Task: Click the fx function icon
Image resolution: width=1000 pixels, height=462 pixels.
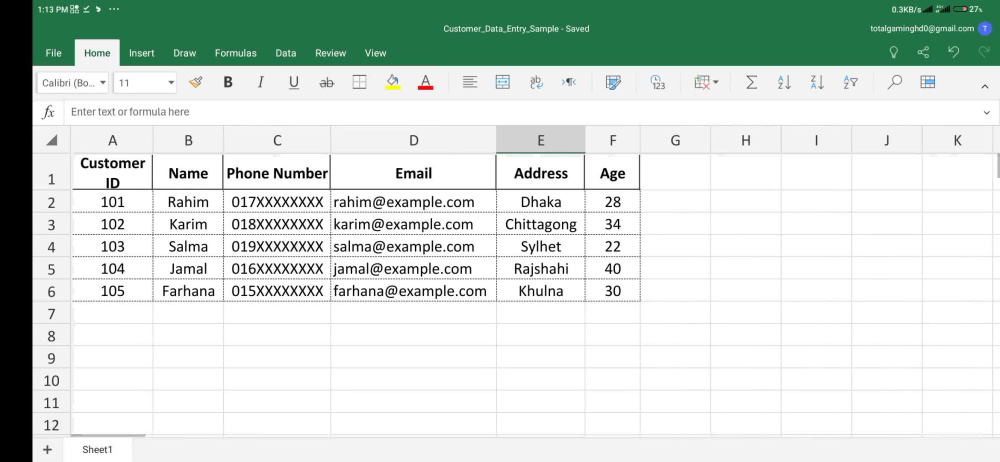Action: click(x=48, y=112)
